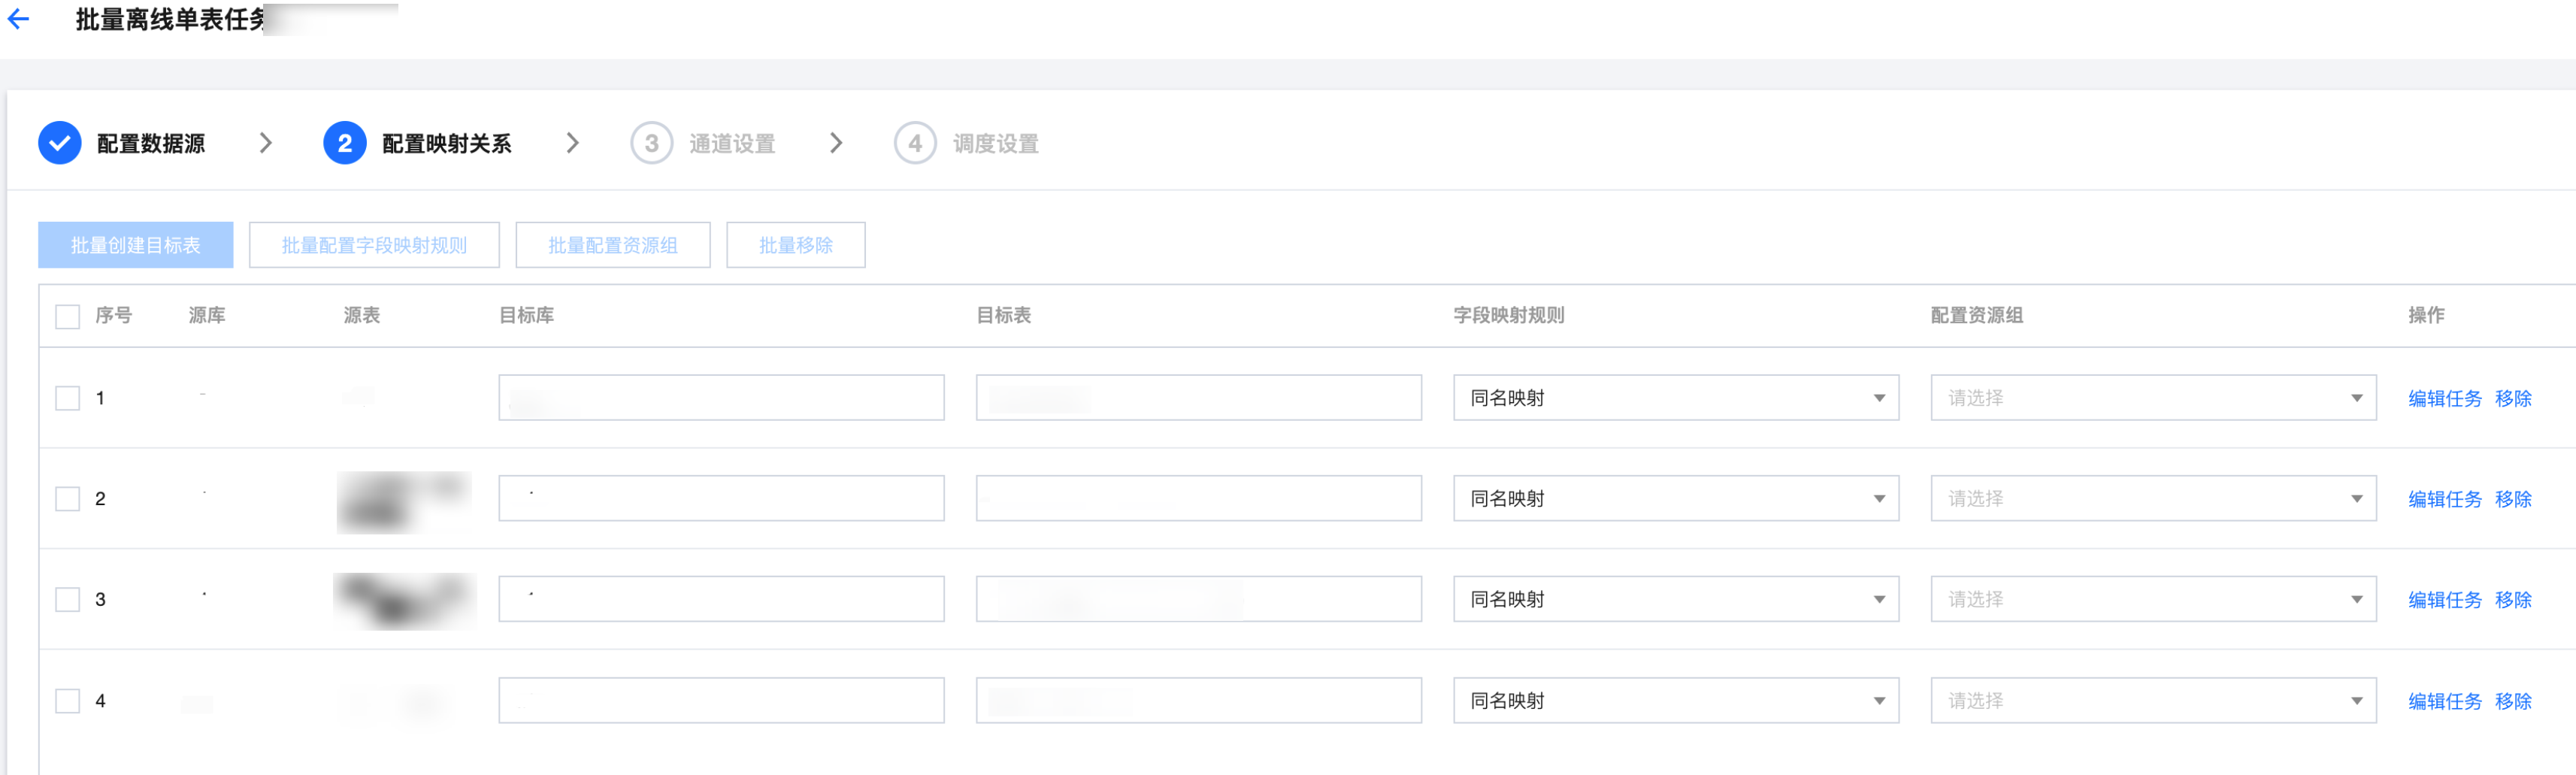Click the step 4 circle icon
Screen dimensions: 2576x775
click(x=914, y=143)
